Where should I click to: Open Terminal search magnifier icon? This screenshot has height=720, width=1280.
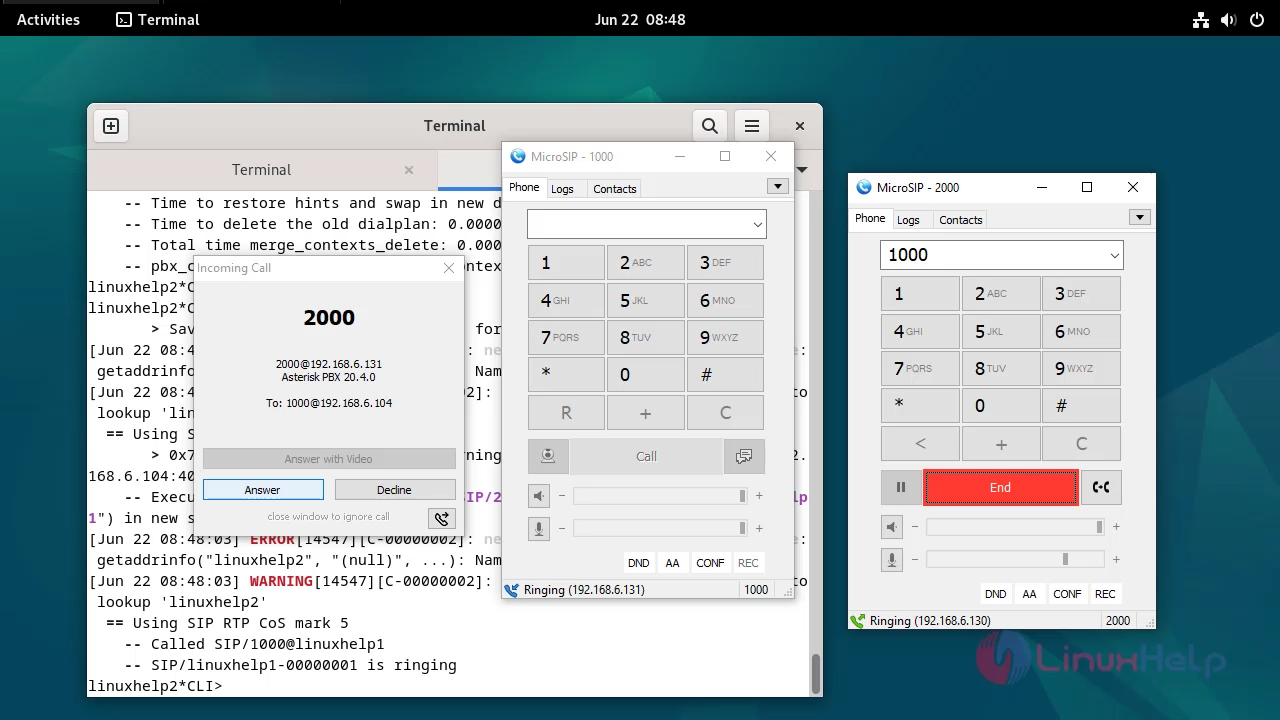point(709,126)
